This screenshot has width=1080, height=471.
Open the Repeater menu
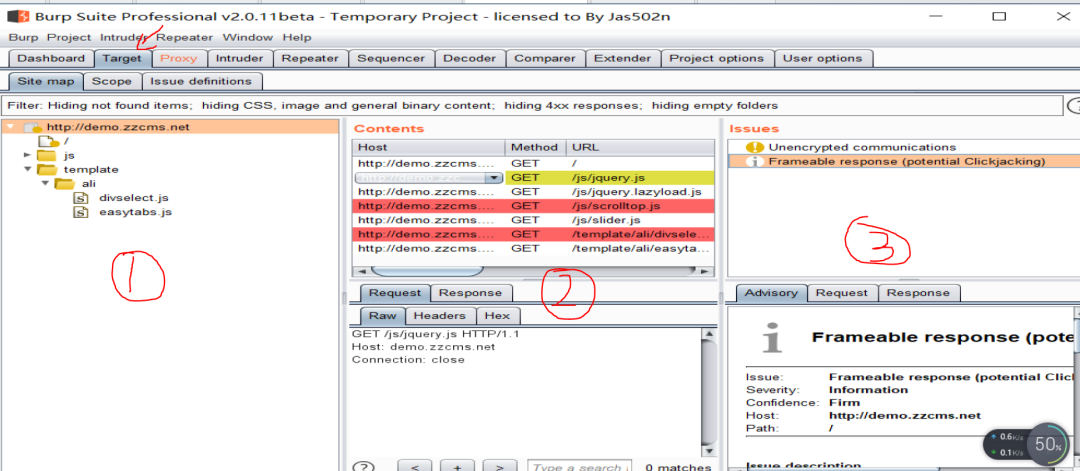coord(185,37)
